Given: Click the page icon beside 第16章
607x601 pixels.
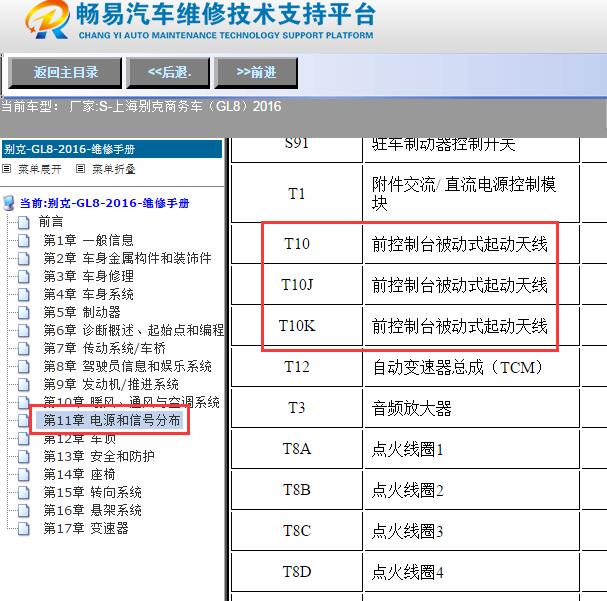Looking at the screenshot, I should point(24,511).
